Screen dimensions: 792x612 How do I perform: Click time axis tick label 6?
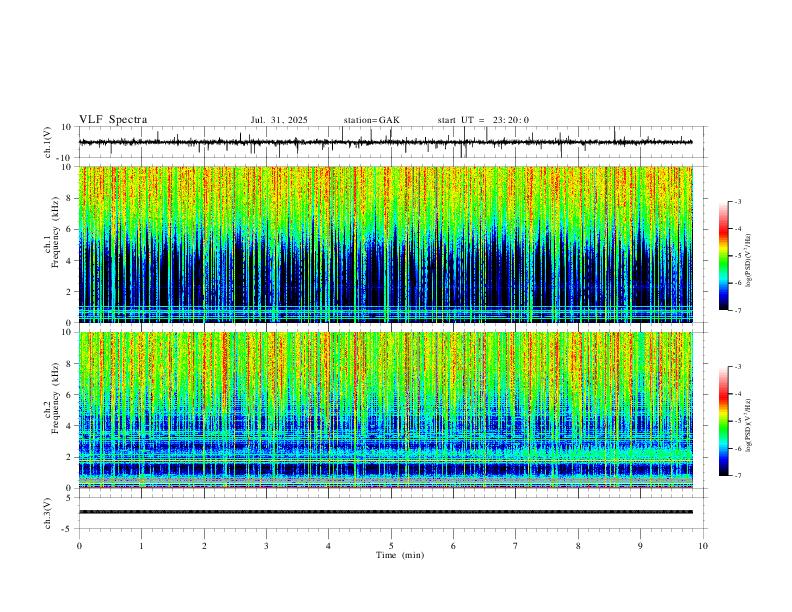click(x=453, y=546)
